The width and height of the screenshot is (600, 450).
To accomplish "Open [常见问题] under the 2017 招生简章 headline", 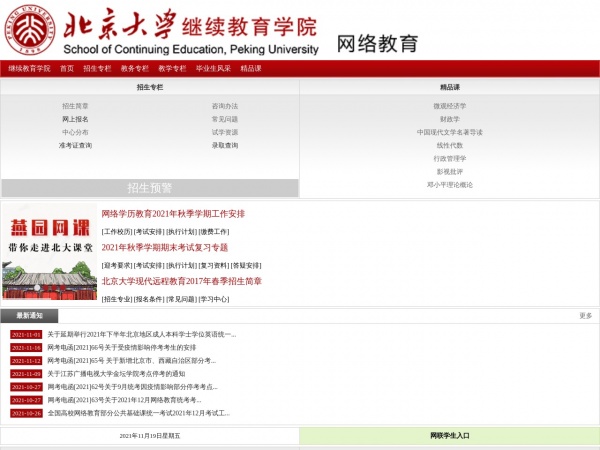I will tap(181, 299).
